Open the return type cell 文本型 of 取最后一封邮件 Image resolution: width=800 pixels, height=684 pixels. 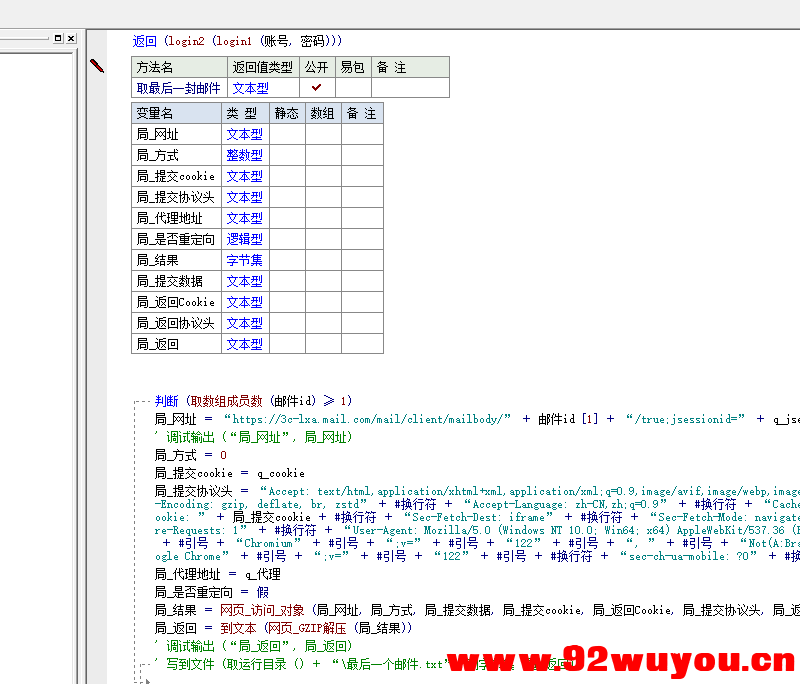[250, 88]
